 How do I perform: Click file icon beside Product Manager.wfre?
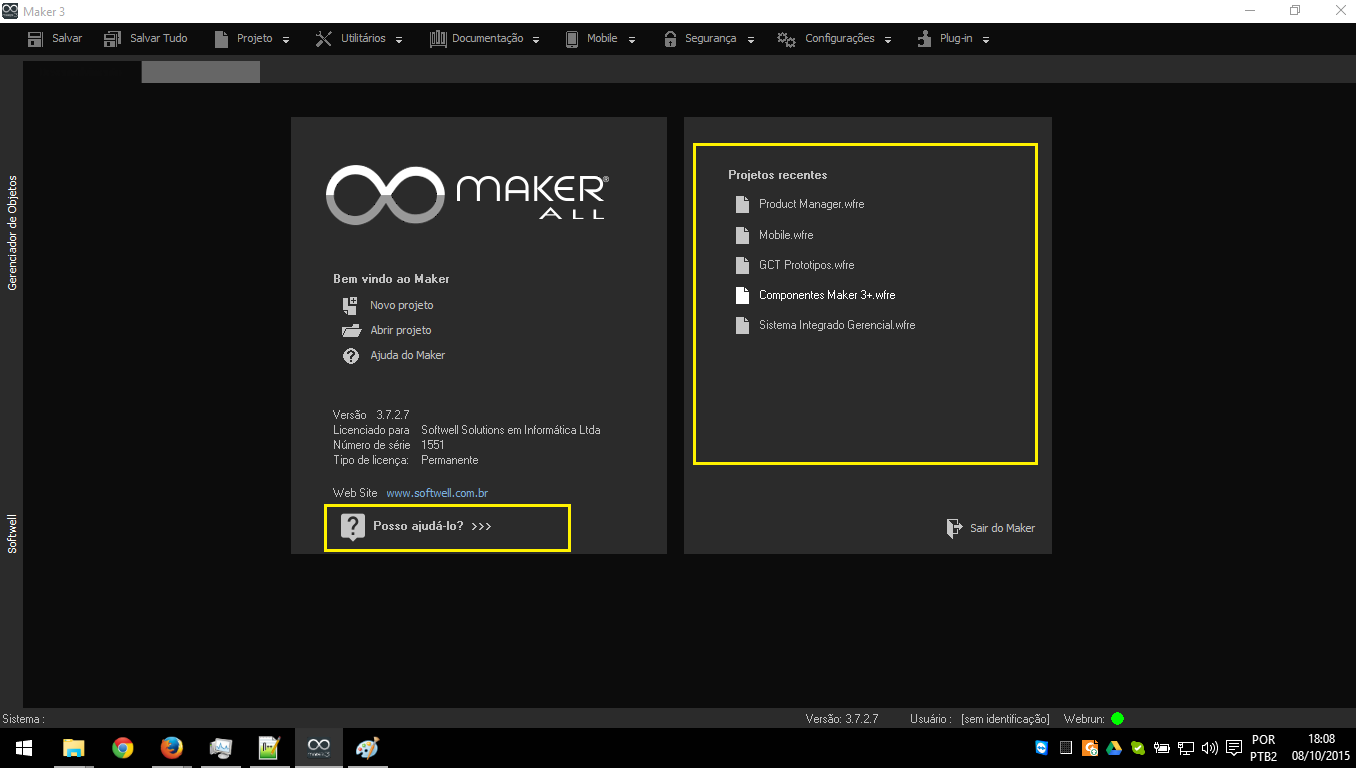click(x=742, y=205)
